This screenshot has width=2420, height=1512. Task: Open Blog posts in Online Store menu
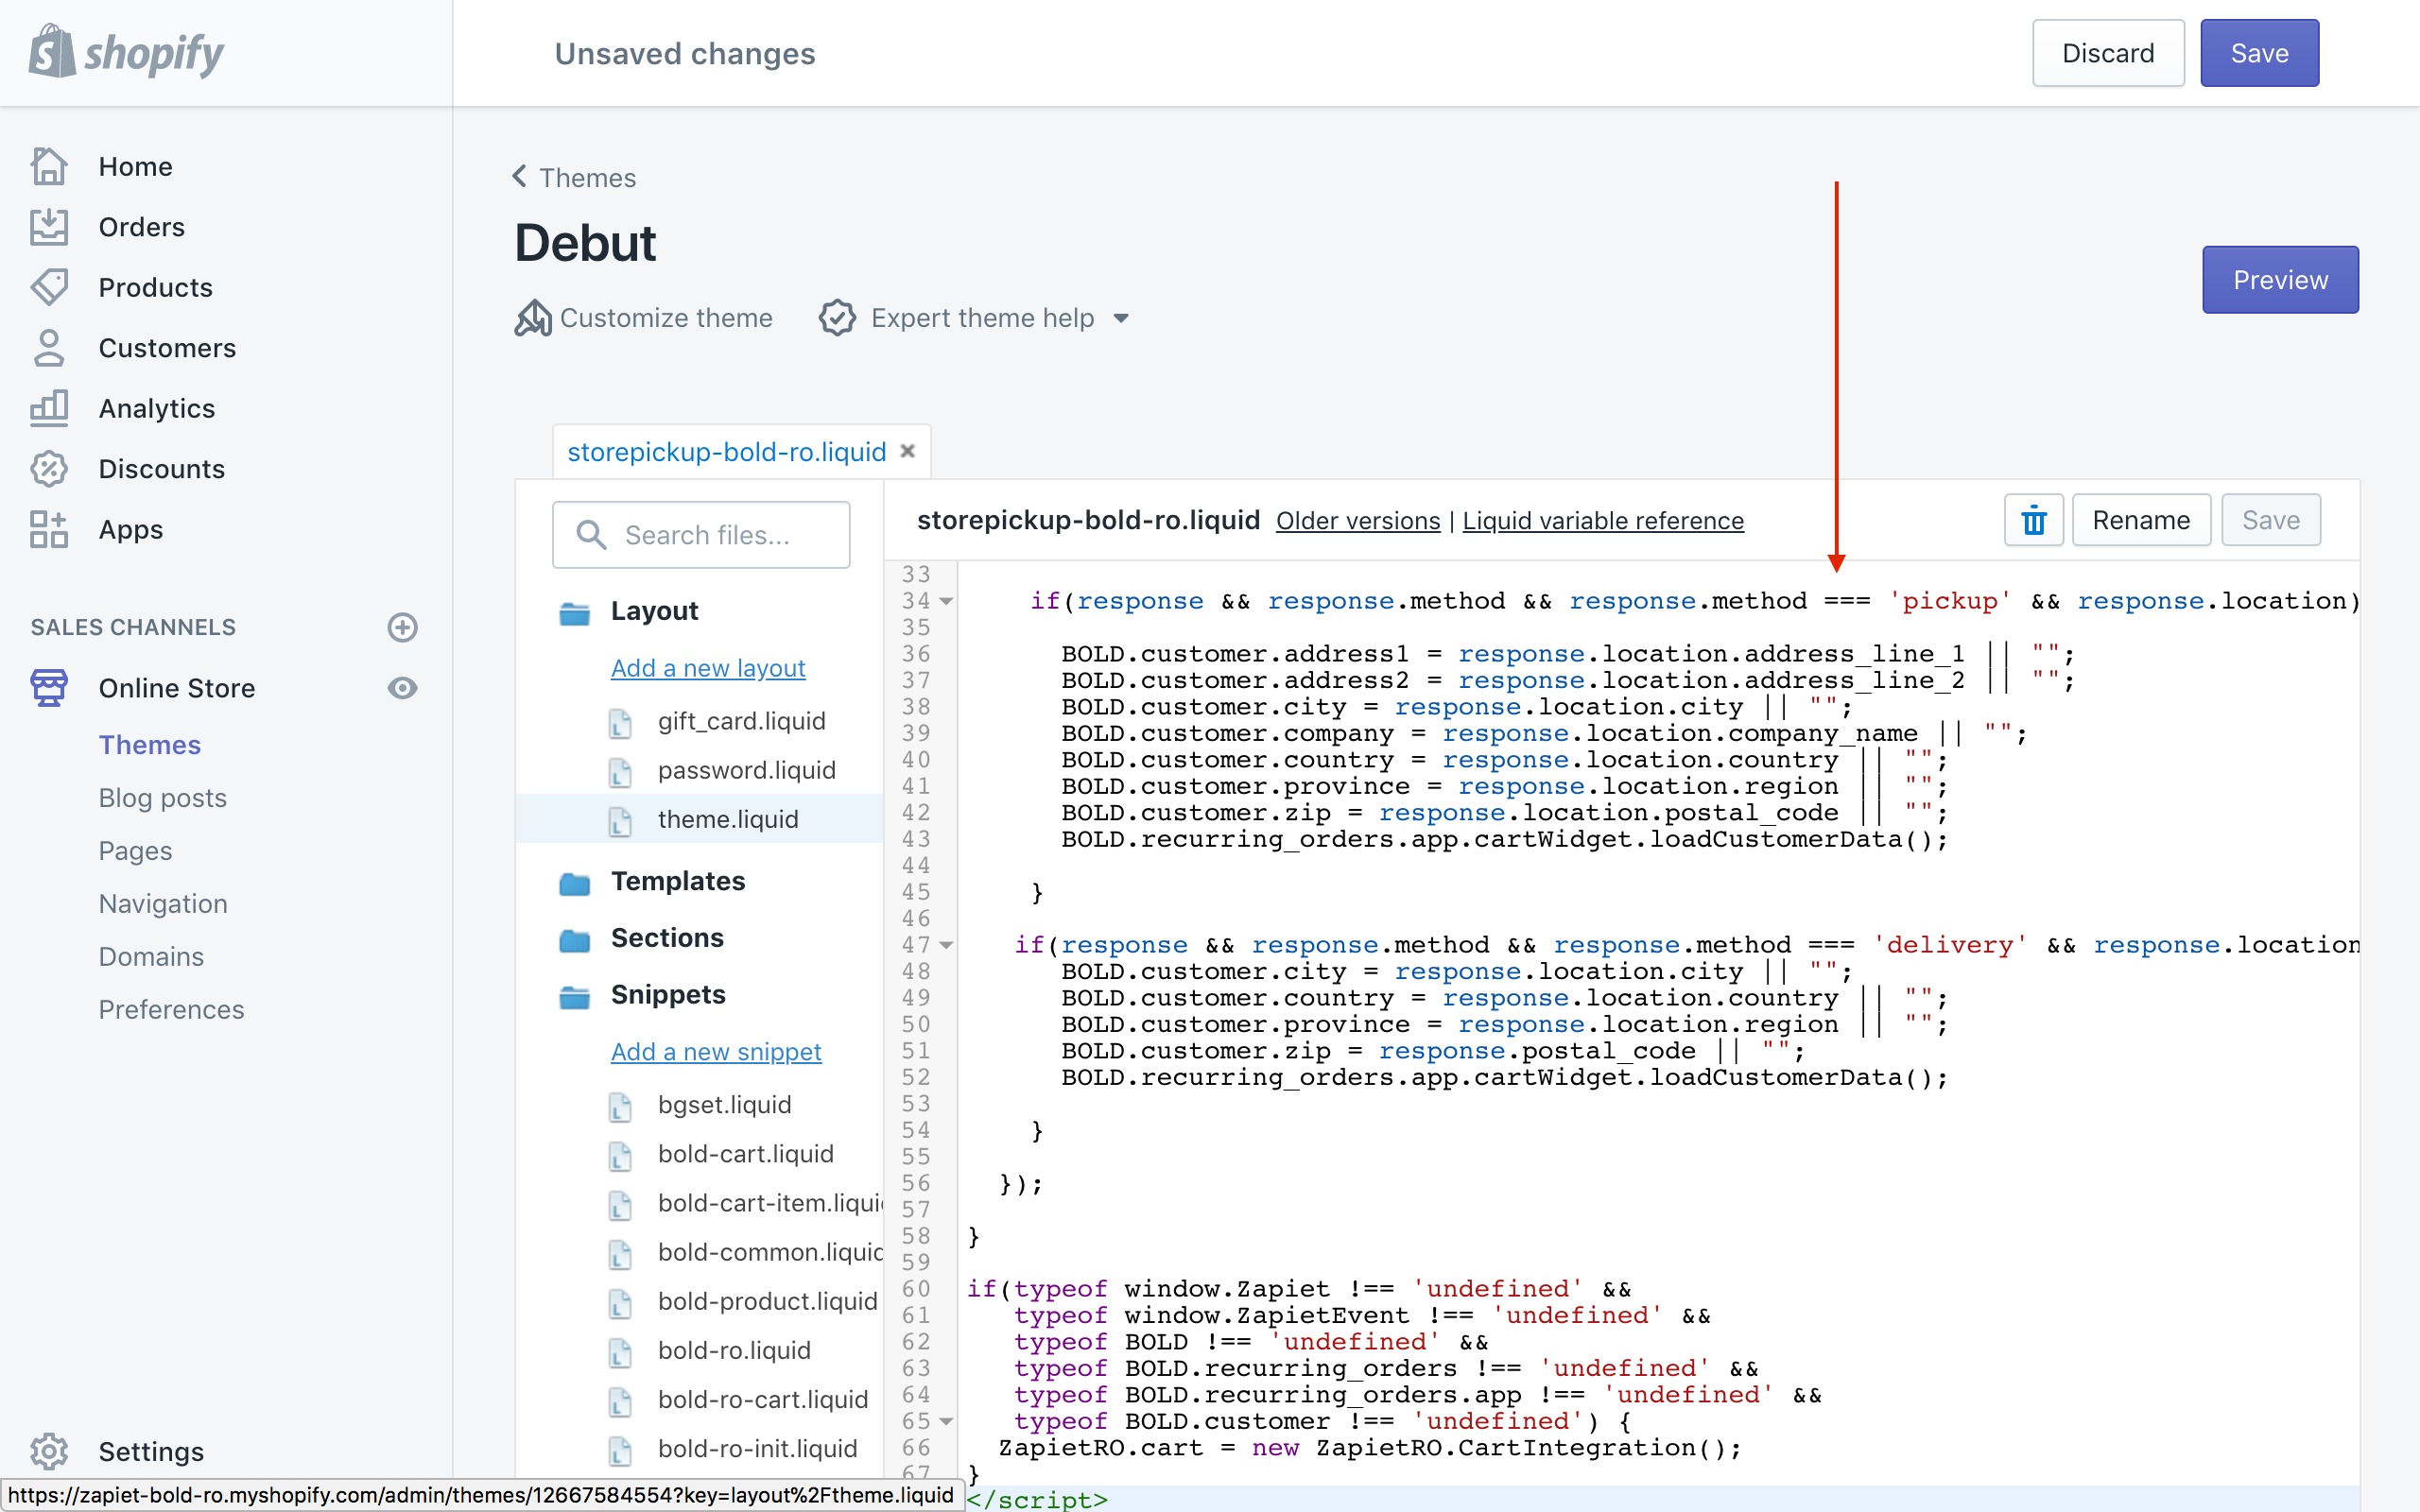coord(162,798)
